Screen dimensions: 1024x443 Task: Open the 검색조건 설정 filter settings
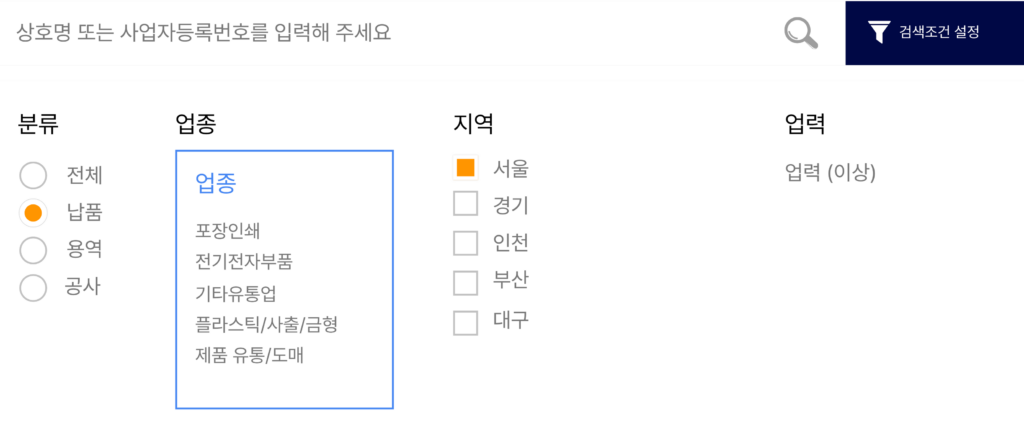point(938,33)
